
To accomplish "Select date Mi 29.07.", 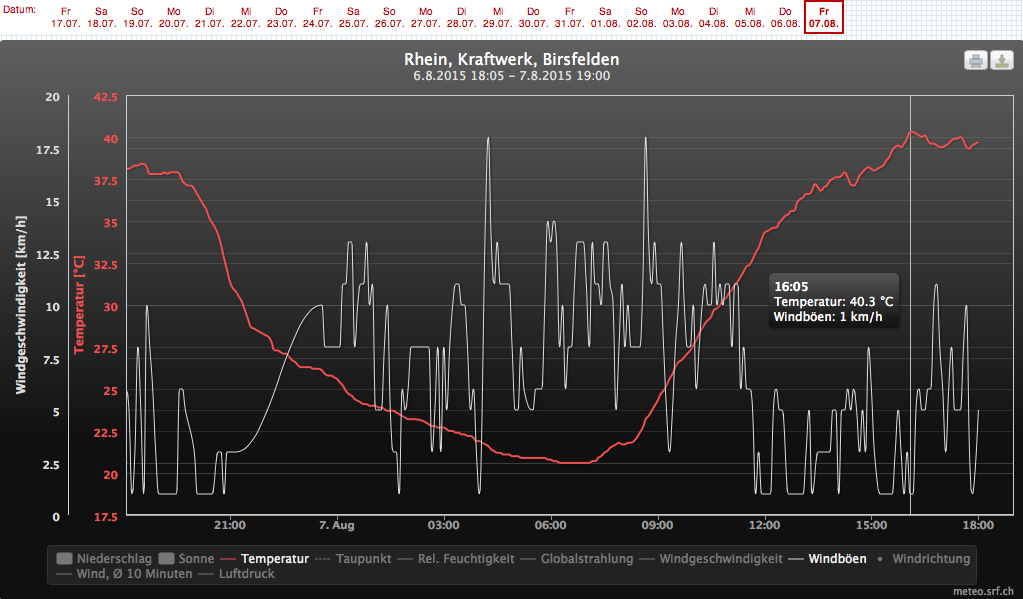I will [x=497, y=17].
